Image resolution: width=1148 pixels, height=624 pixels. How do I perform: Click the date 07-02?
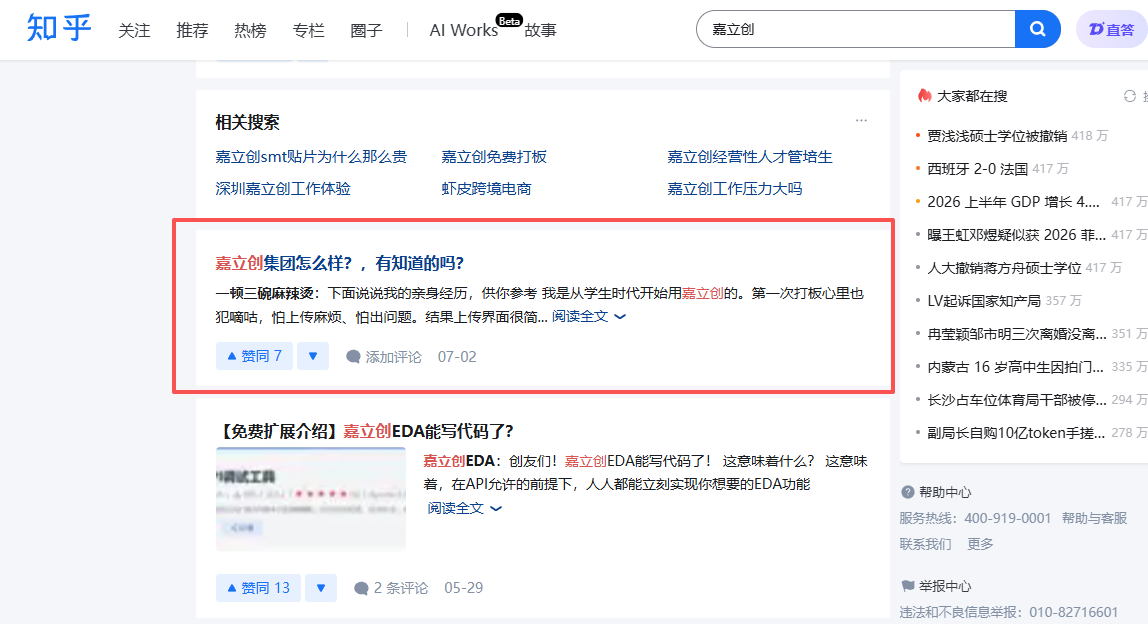point(457,357)
